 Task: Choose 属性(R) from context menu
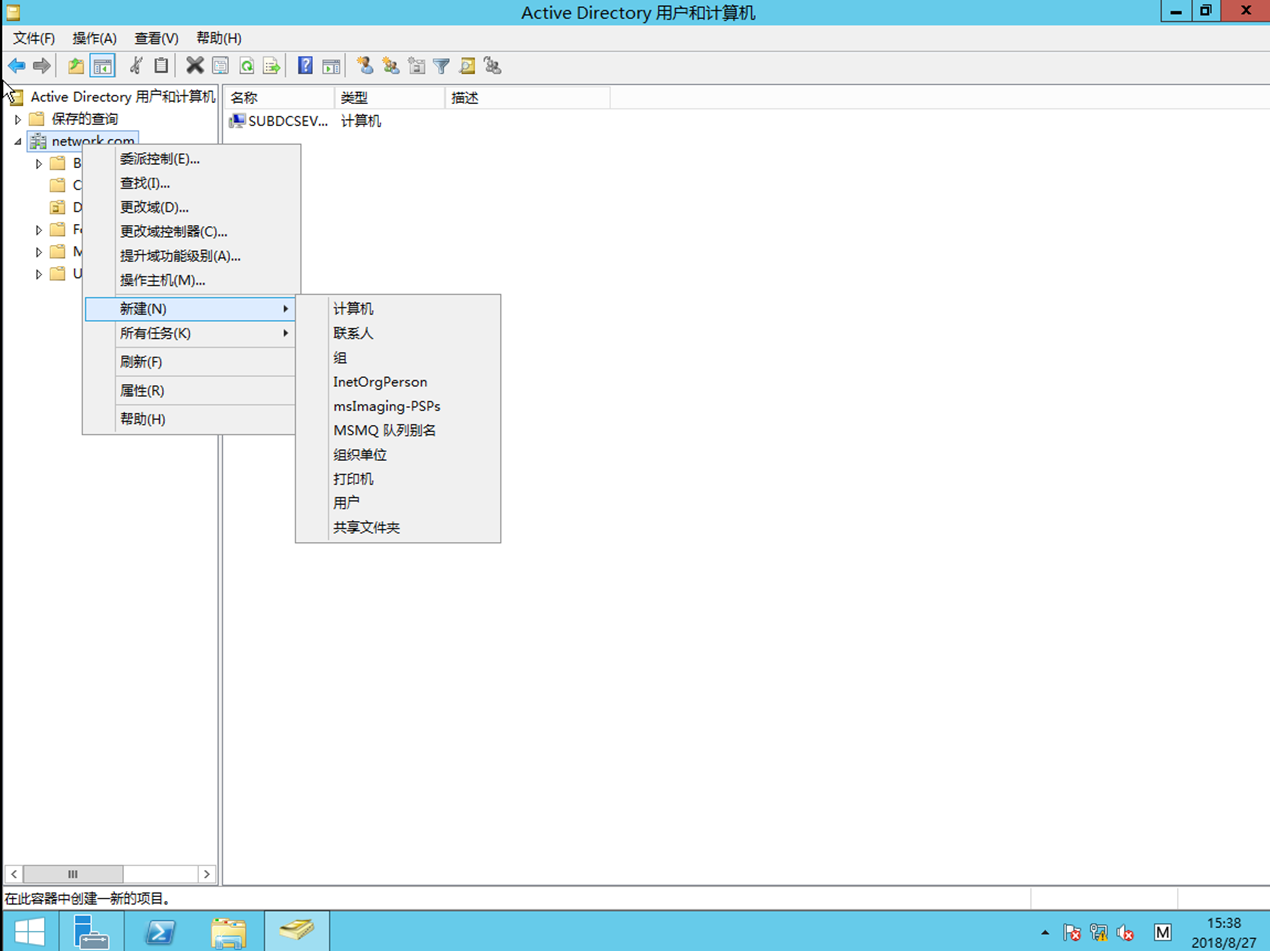191,391
